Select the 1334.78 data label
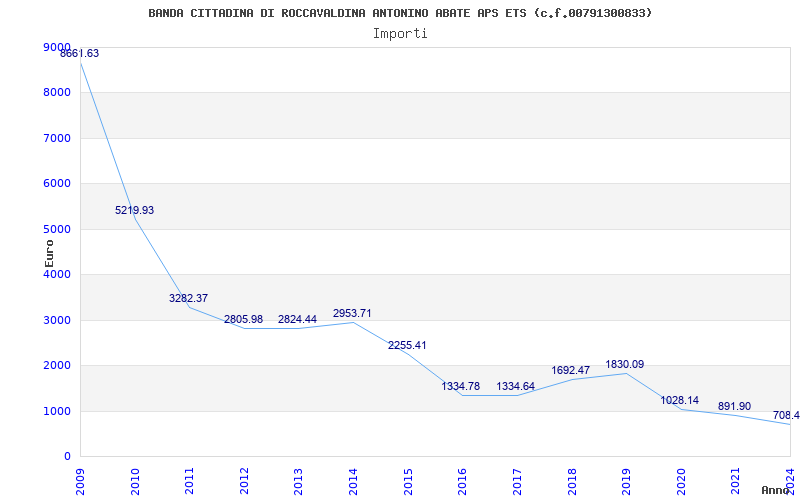The height and width of the screenshot is (500, 800). point(461,386)
